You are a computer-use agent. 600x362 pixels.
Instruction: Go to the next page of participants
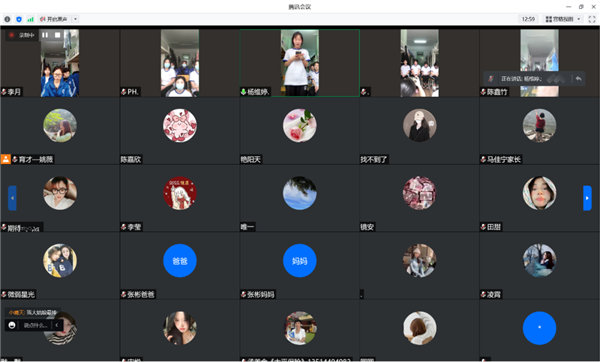tap(587, 198)
